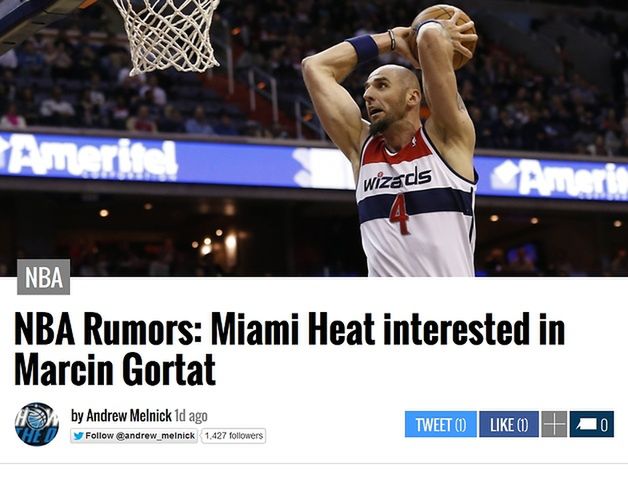
Task: Open the author's round avatar logo
Action: 36,424
